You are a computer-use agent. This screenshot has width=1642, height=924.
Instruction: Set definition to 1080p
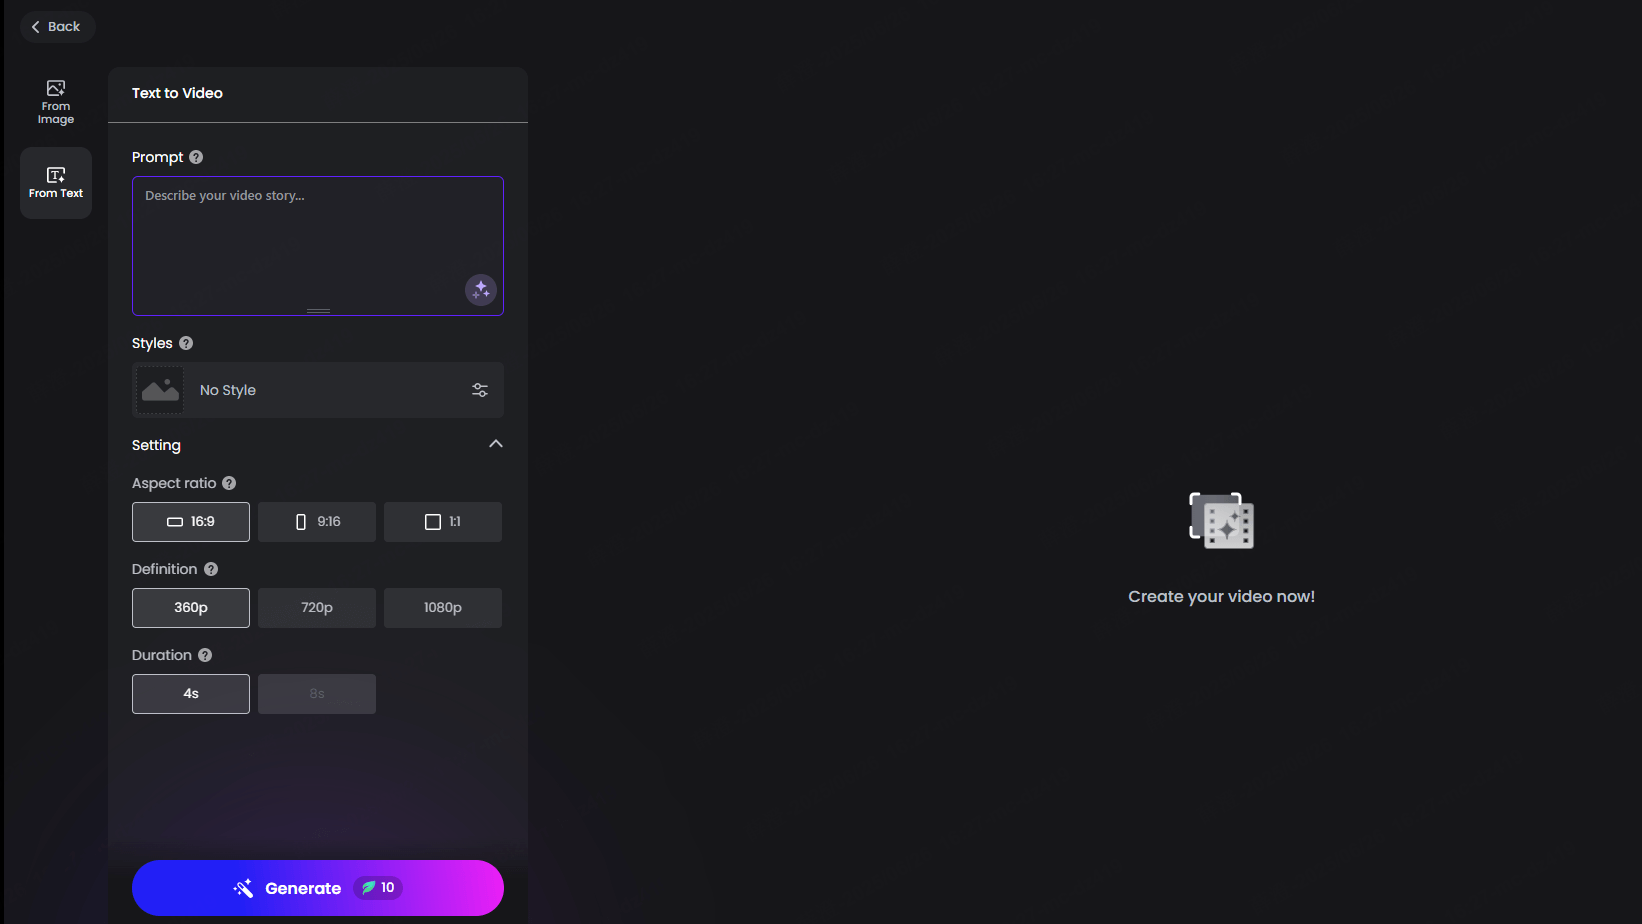pyautogui.click(x=443, y=608)
